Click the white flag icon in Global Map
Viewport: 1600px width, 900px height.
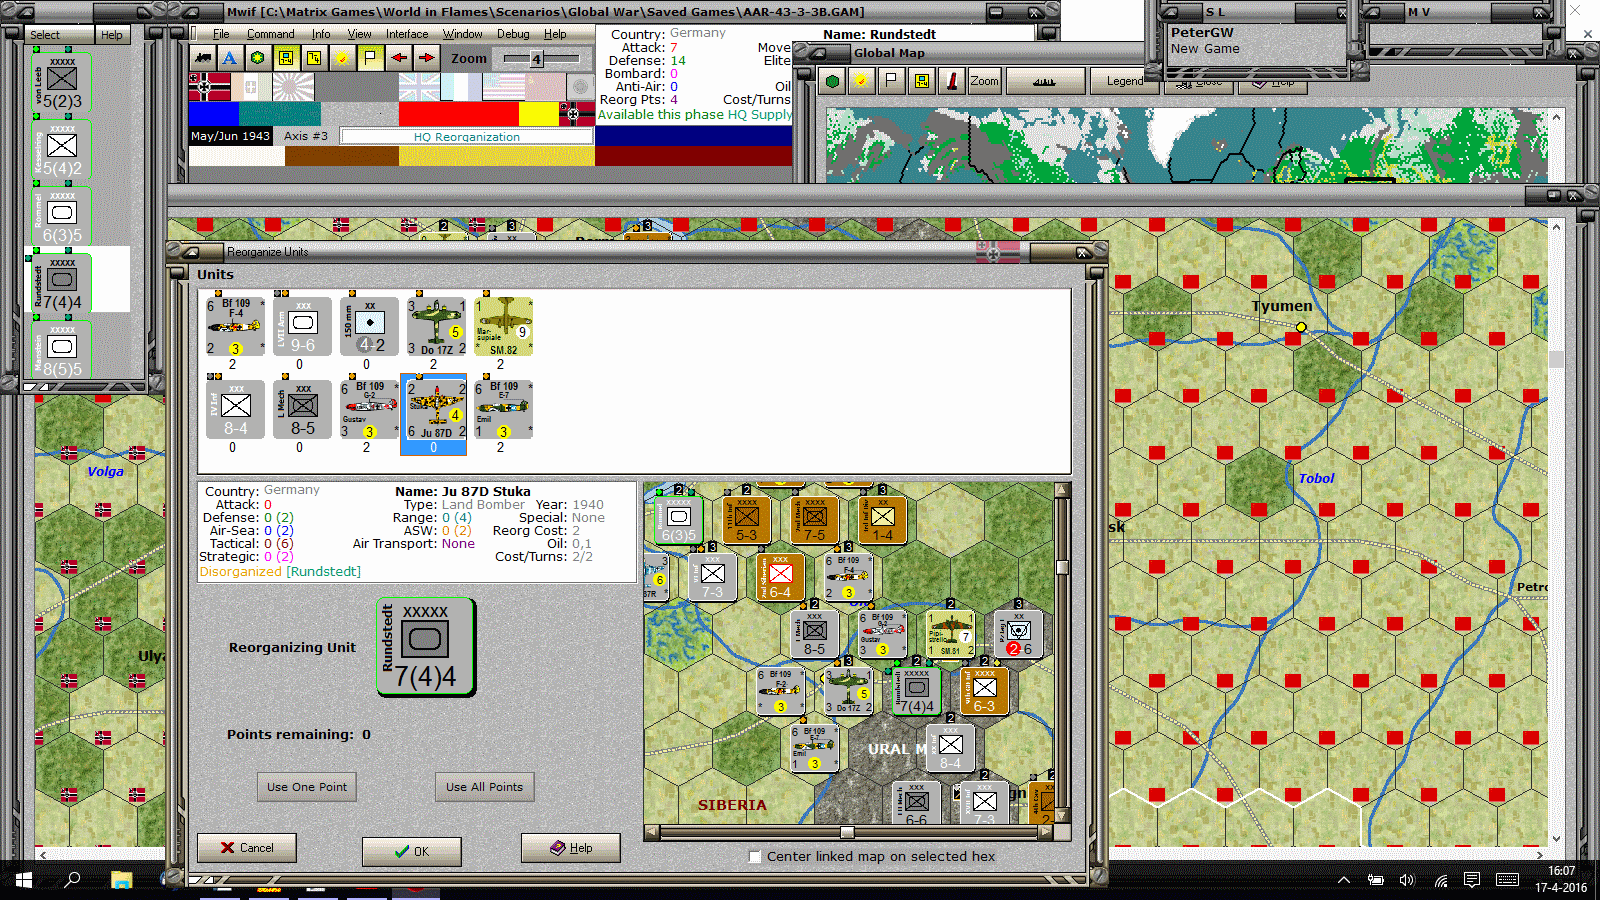point(890,81)
